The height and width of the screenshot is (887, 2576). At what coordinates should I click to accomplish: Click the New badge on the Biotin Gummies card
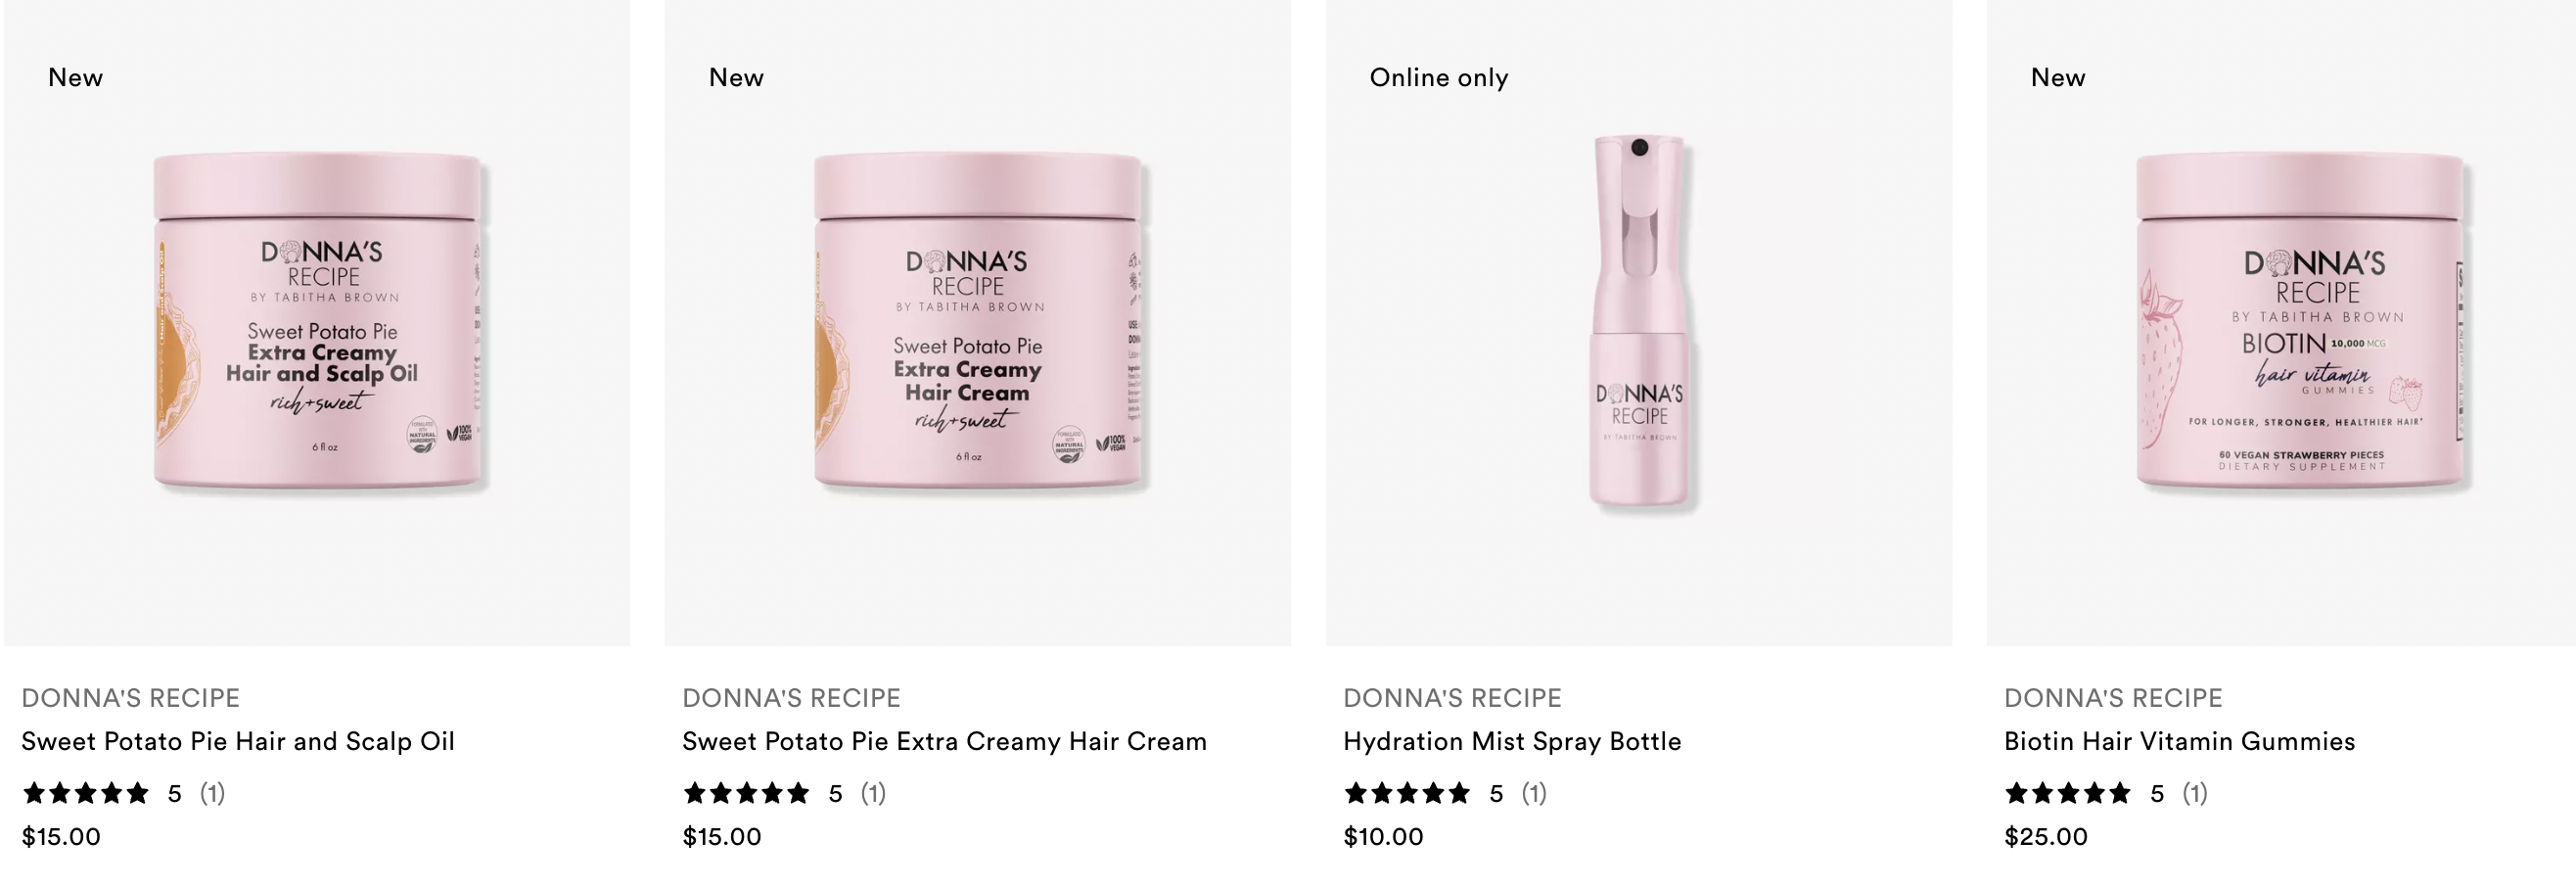click(x=2058, y=78)
